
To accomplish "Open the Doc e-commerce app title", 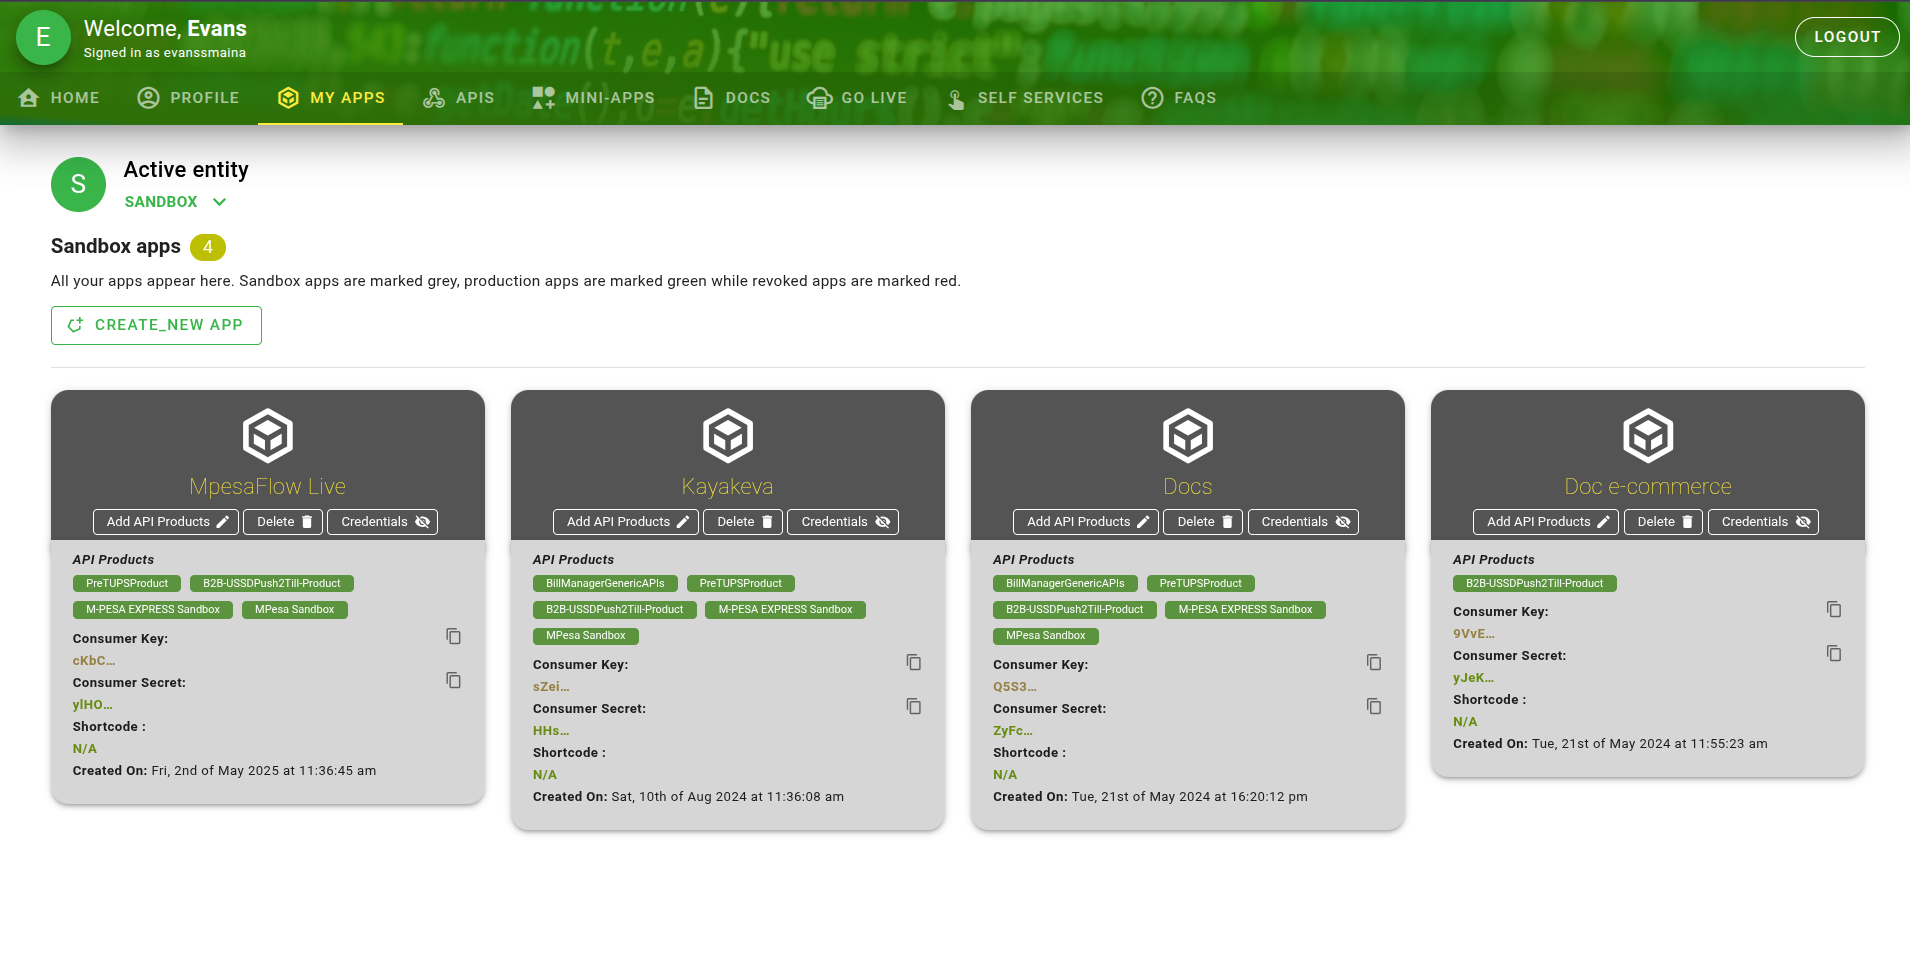I will [x=1648, y=486].
